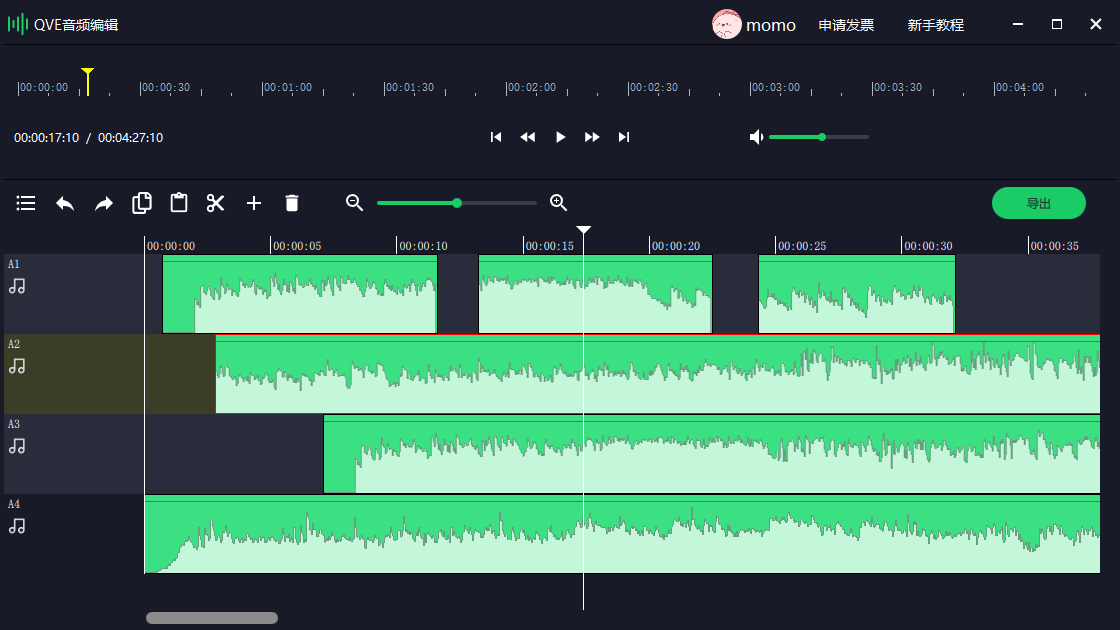Skip to the beginning of the audio

click(x=496, y=137)
